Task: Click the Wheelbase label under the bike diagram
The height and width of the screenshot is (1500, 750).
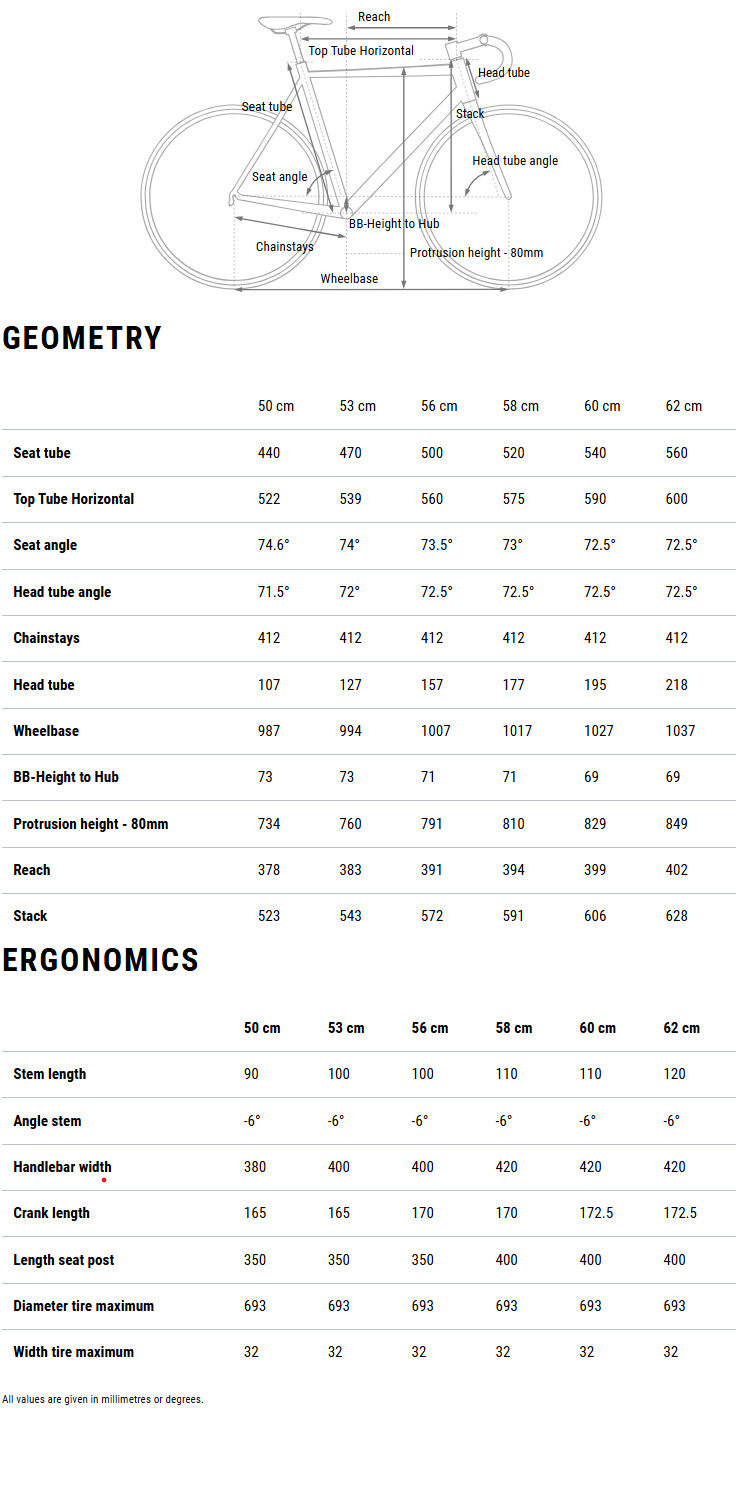Action: [x=349, y=279]
